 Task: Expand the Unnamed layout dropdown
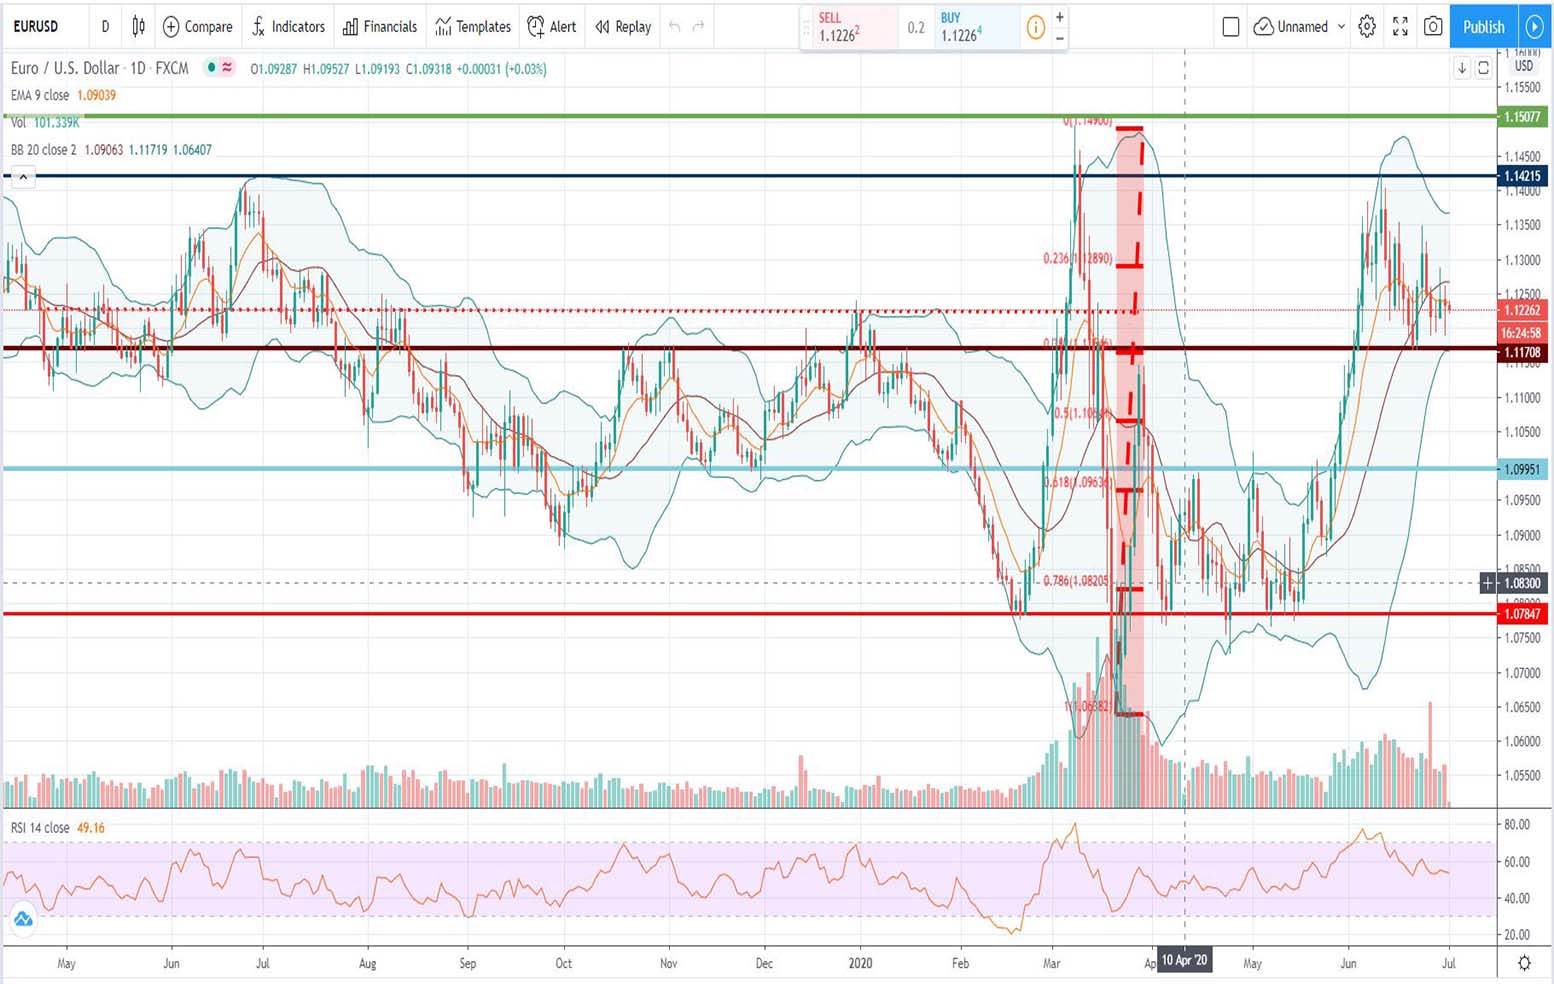tap(1341, 27)
